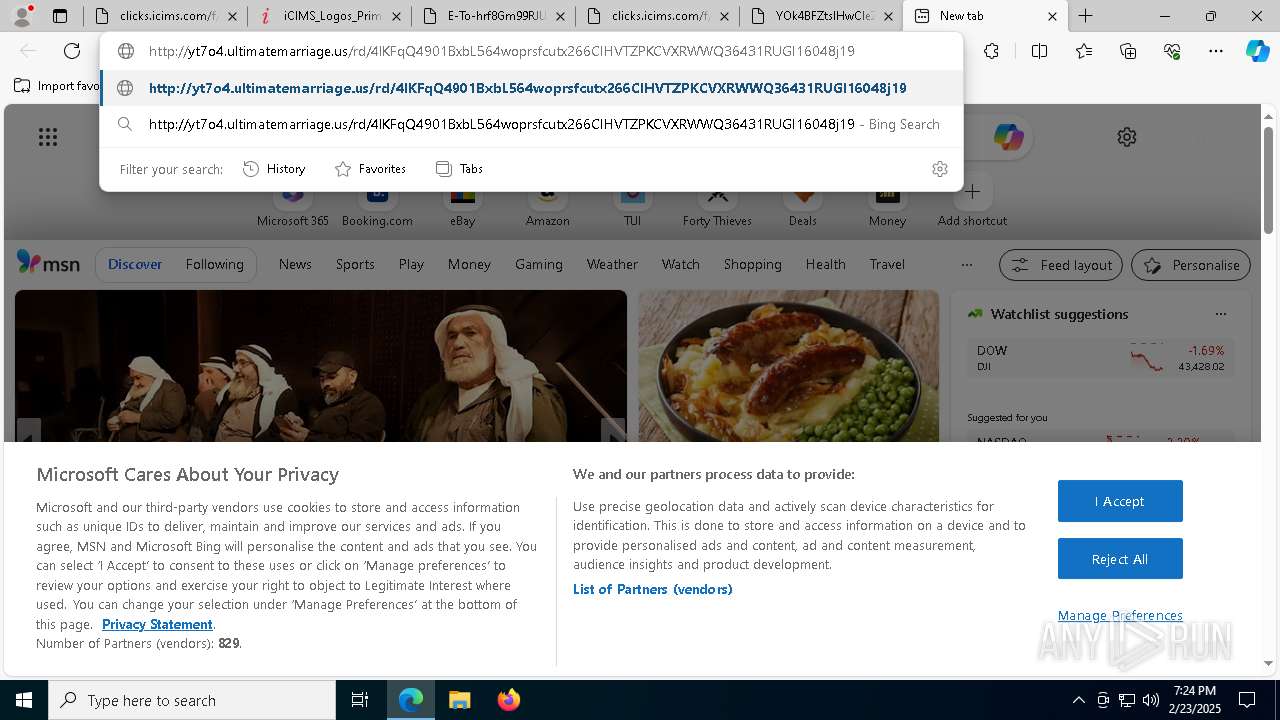Click the Add shortcut plus icon
Viewport: 1280px width, 720px height.
(x=972, y=191)
